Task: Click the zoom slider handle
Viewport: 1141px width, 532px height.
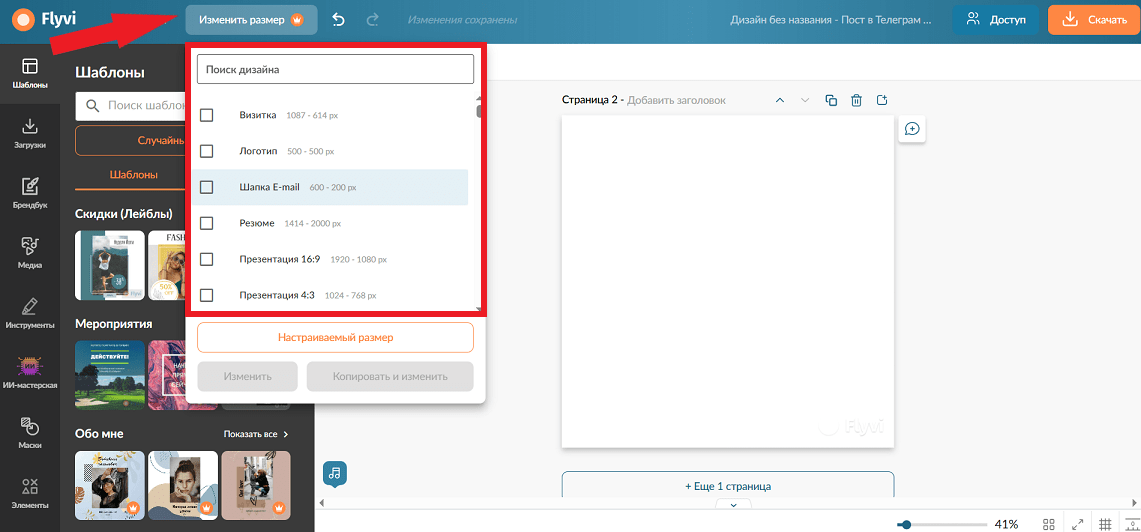Action: click(x=905, y=524)
